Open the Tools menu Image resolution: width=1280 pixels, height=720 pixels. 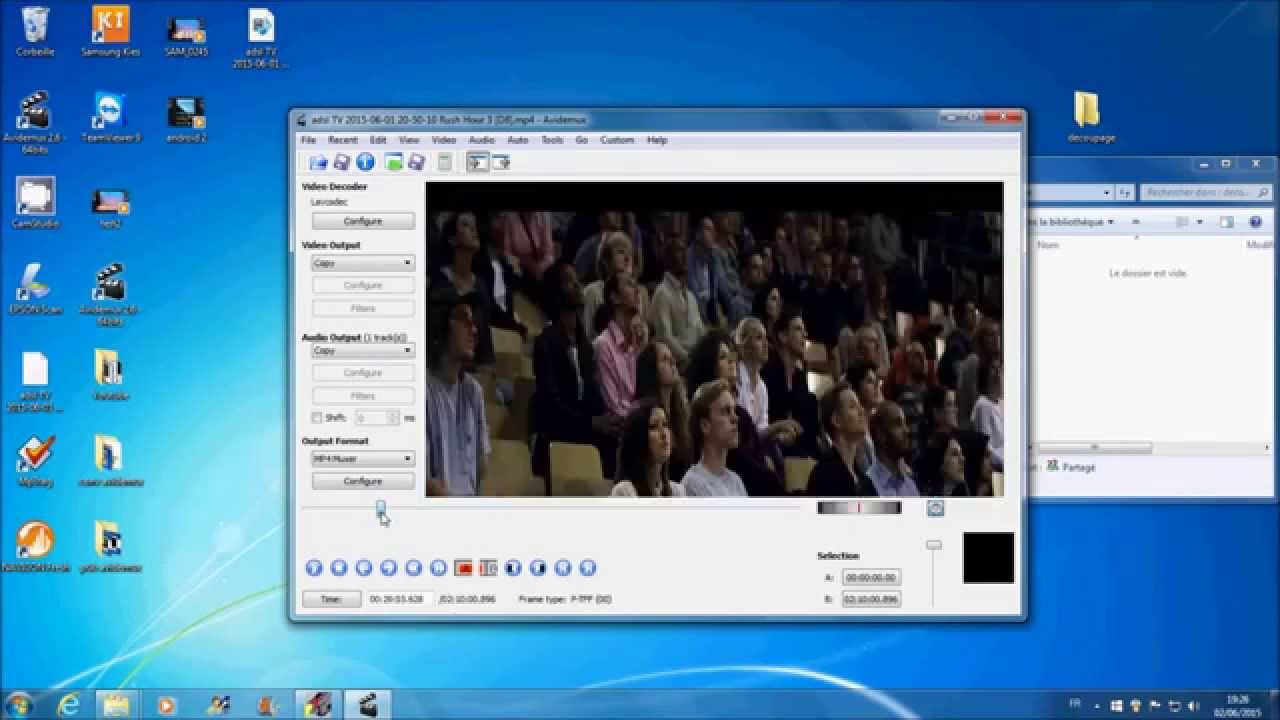(x=552, y=140)
